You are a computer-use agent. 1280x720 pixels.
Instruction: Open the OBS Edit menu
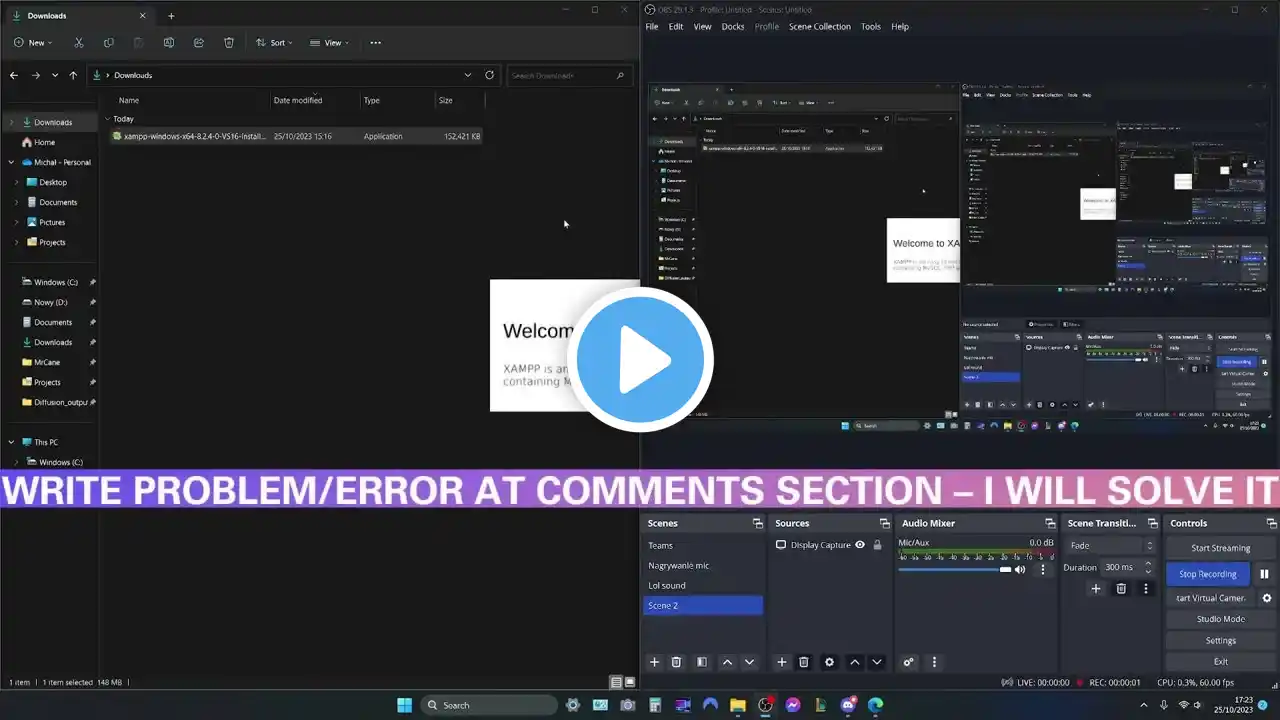point(676,27)
